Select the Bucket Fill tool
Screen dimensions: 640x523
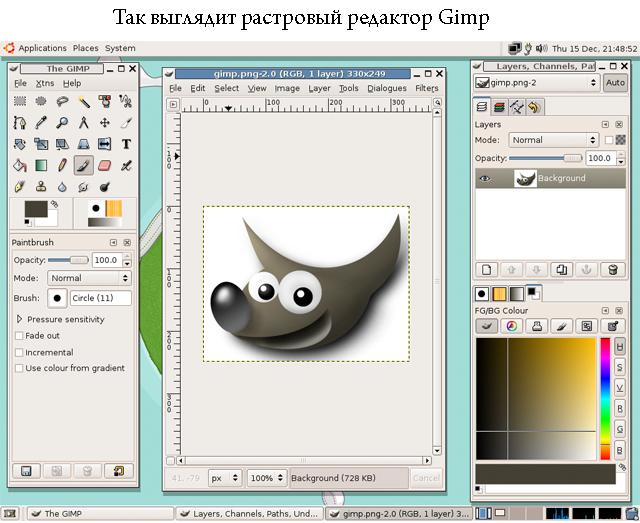[x=20, y=165]
